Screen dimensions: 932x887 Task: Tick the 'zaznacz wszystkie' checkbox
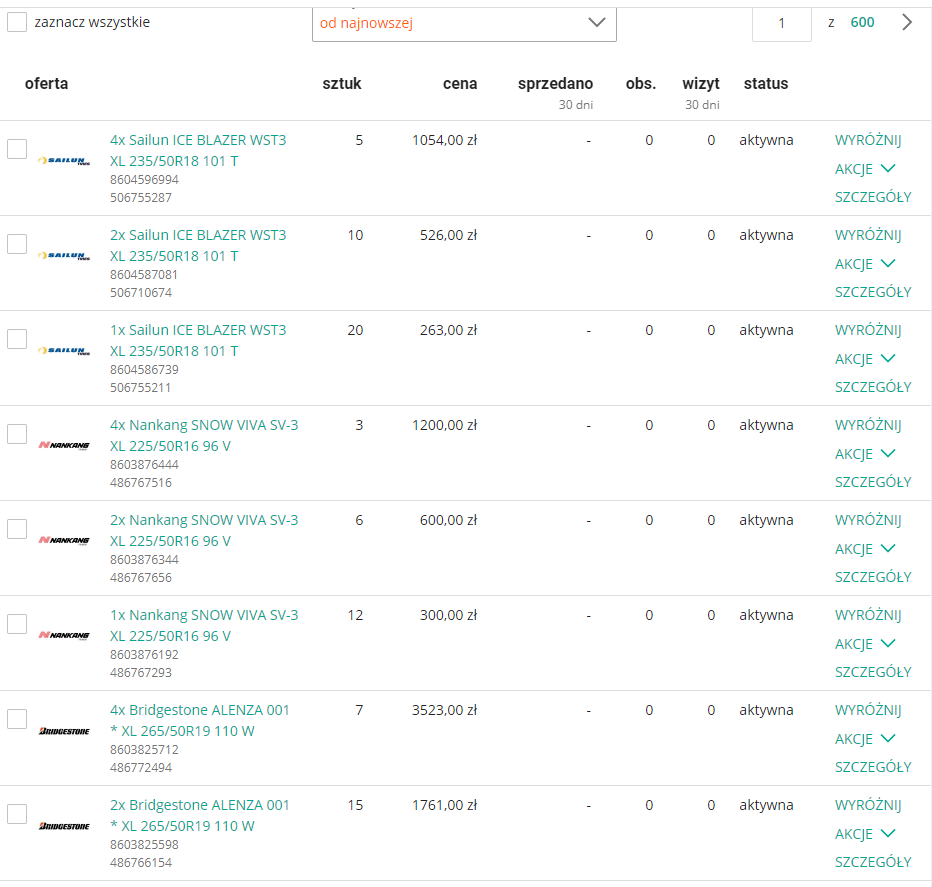(17, 22)
